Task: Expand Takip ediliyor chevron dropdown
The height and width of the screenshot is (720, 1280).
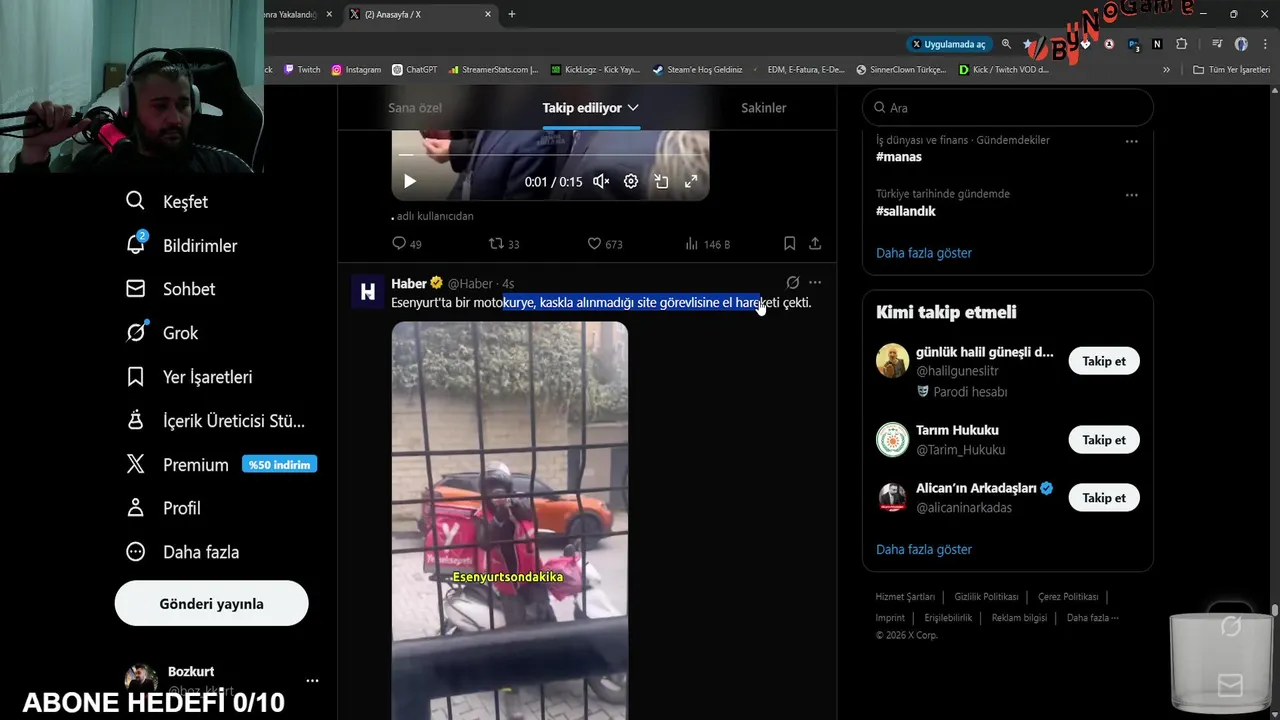Action: 633,108
